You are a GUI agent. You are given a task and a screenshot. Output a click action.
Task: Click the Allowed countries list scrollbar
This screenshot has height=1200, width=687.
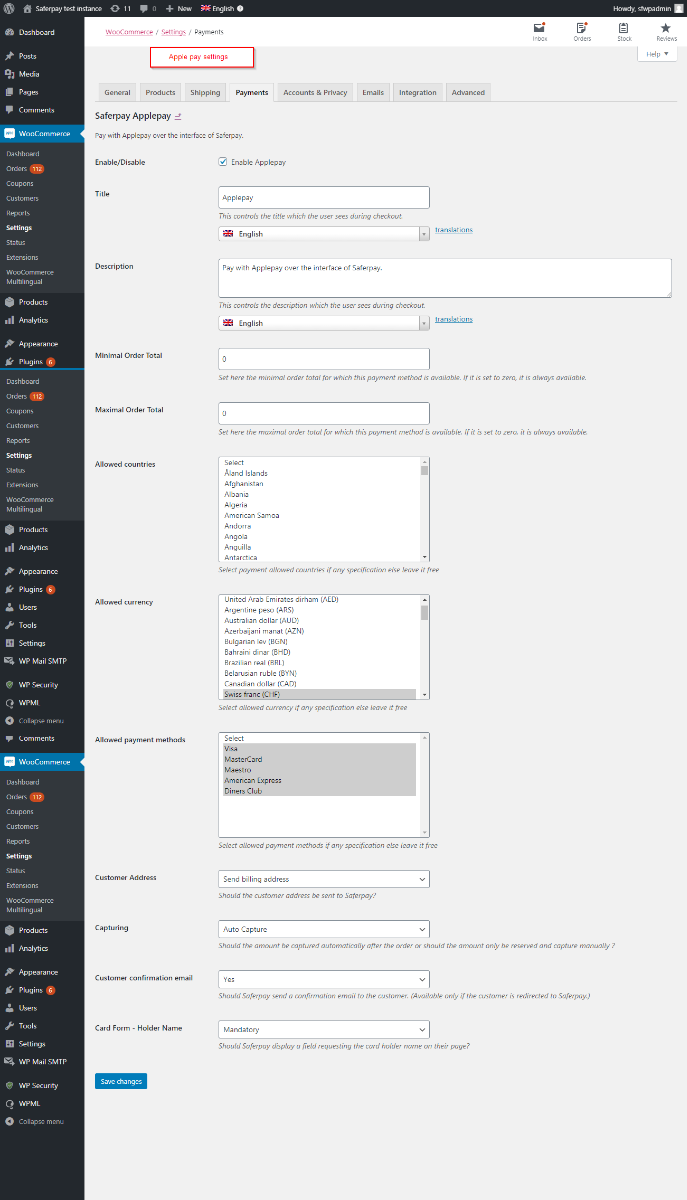[425, 510]
